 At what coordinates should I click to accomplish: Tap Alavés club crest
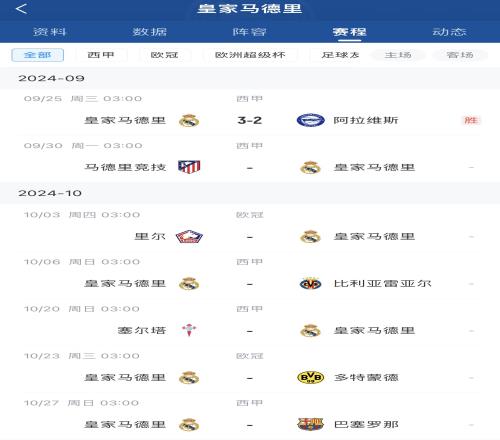pyautogui.click(x=310, y=120)
